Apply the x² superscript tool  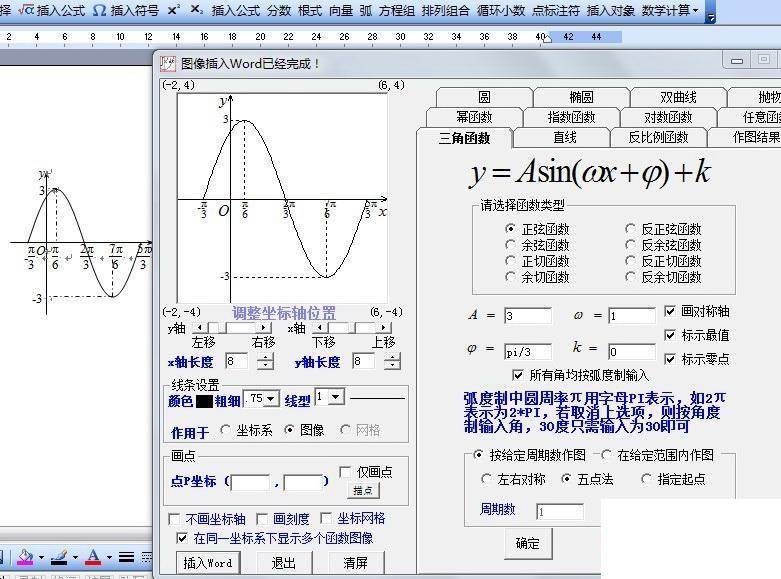tap(173, 10)
